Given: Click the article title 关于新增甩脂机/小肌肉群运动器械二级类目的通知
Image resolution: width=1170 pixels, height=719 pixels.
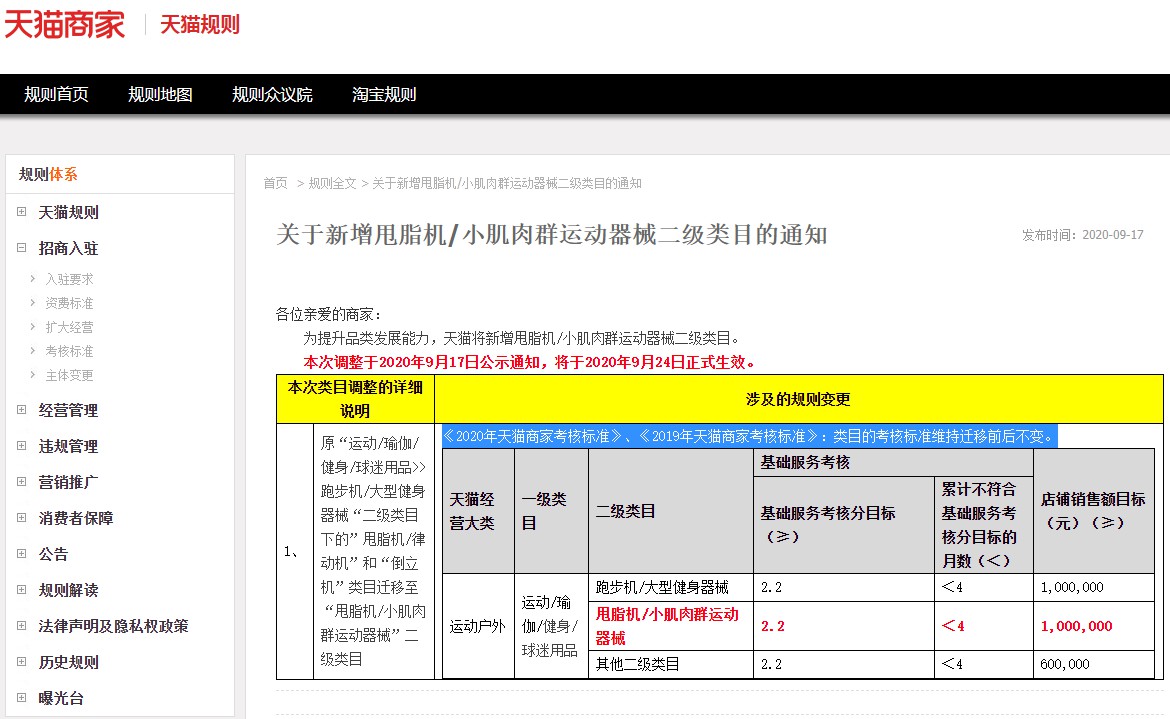Looking at the screenshot, I should tap(551, 235).
